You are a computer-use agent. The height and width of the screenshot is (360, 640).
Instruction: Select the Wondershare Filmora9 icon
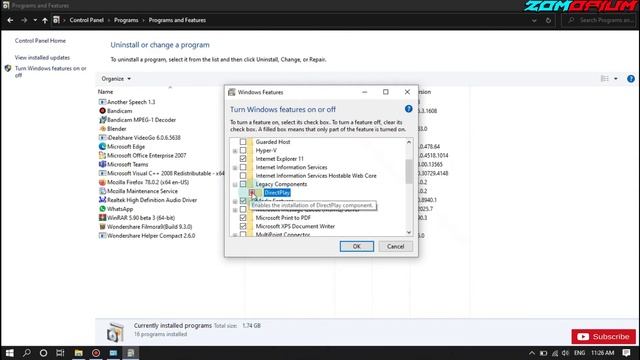coord(102,227)
